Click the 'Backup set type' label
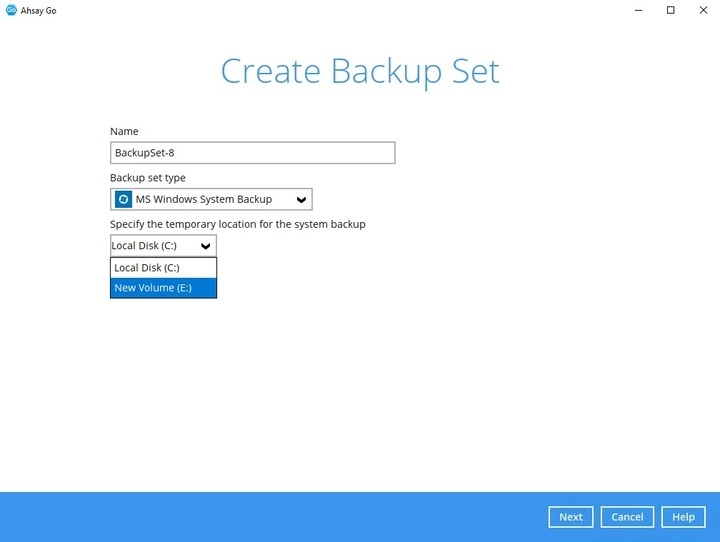The height and width of the screenshot is (542, 720). click(148, 178)
